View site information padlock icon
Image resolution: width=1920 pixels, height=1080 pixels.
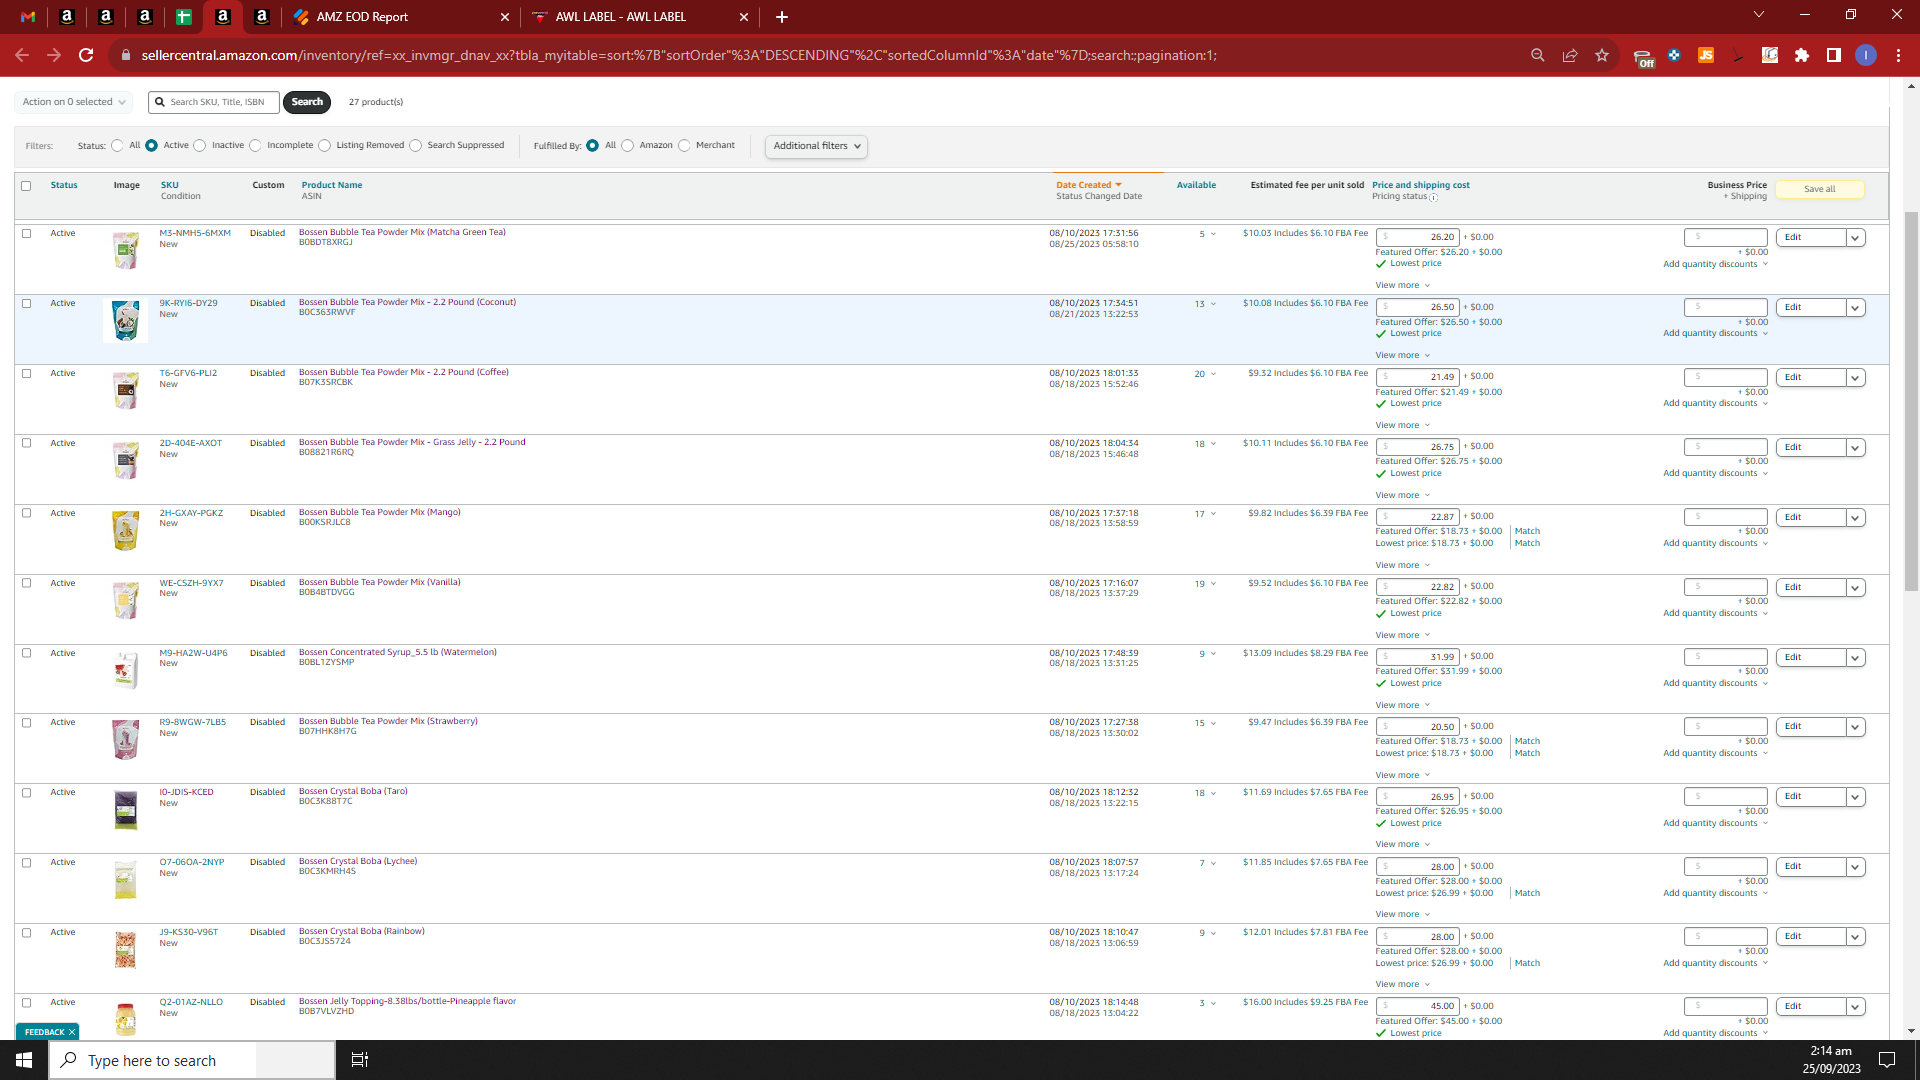tap(125, 55)
